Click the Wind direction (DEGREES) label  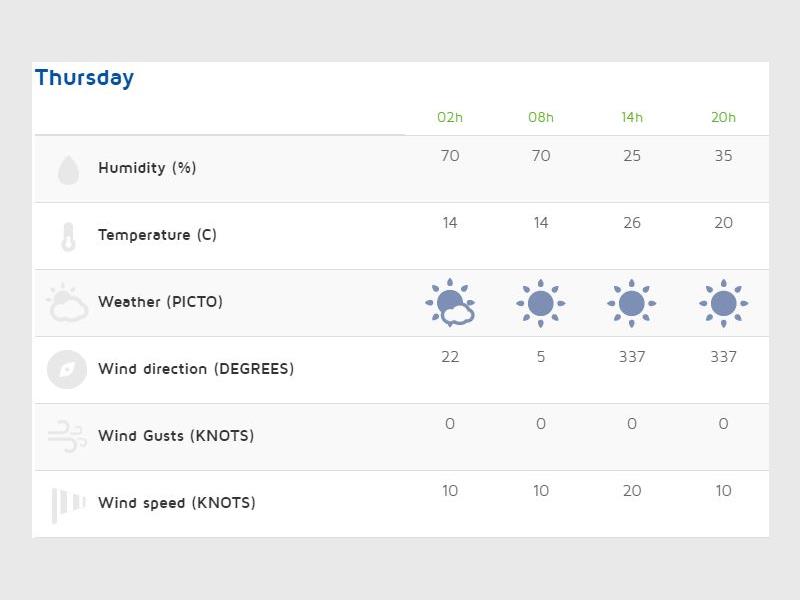pos(196,369)
